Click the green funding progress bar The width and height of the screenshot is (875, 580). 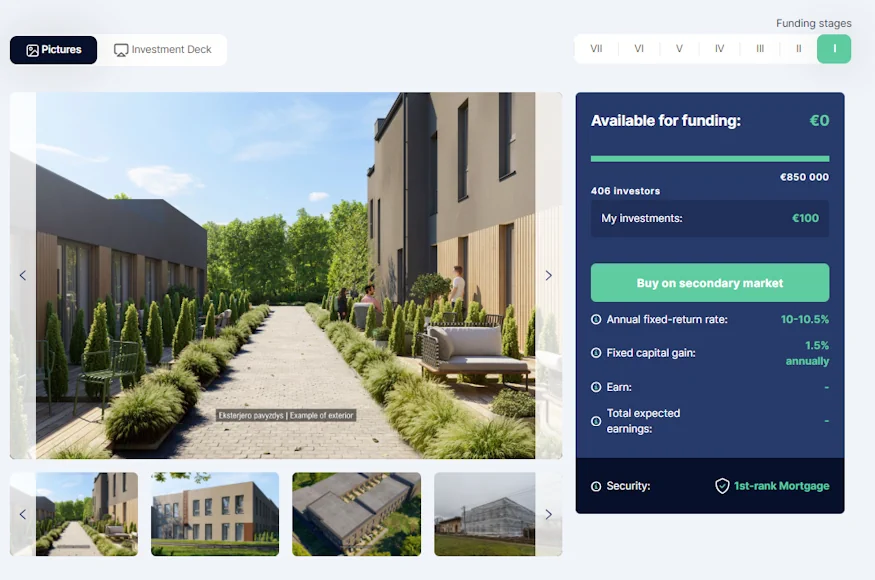[710, 159]
